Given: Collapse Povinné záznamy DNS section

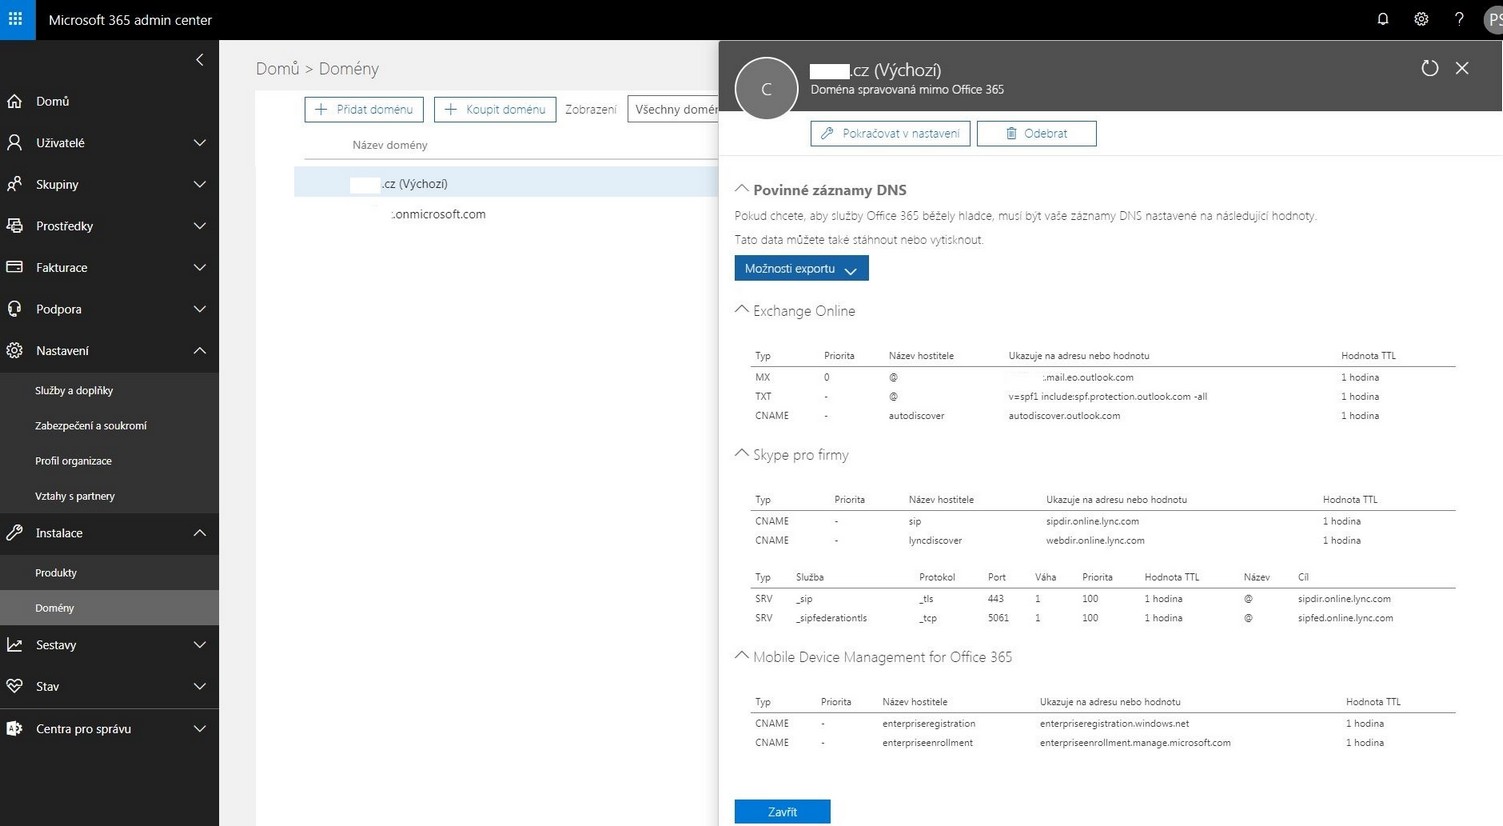Looking at the screenshot, I should tap(742, 188).
